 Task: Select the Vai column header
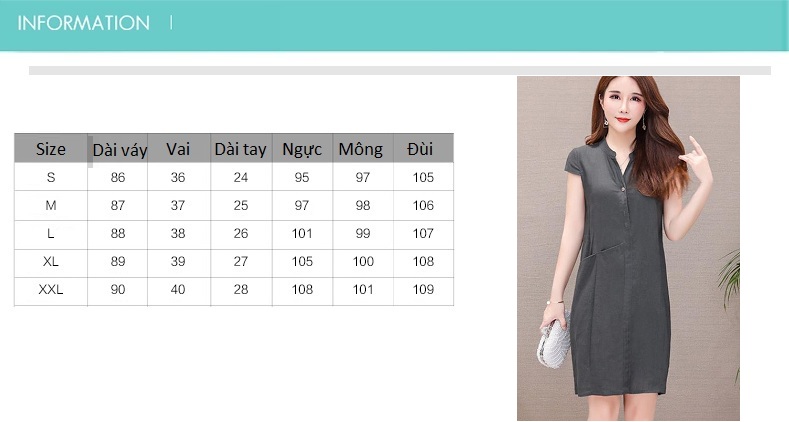click(x=178, y=149)
